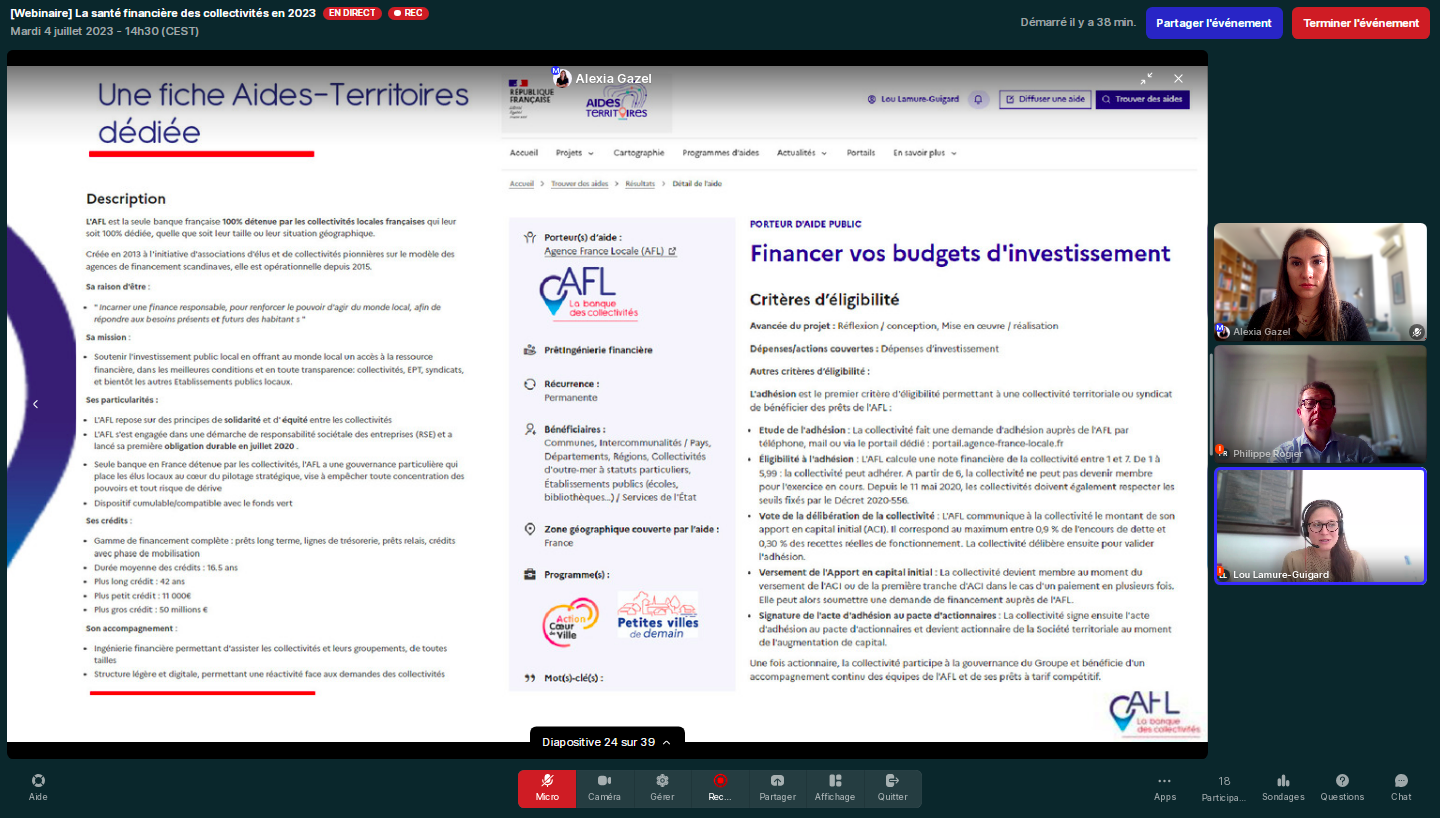
Task: Open the Gérer settings gear
Action: 662,788
